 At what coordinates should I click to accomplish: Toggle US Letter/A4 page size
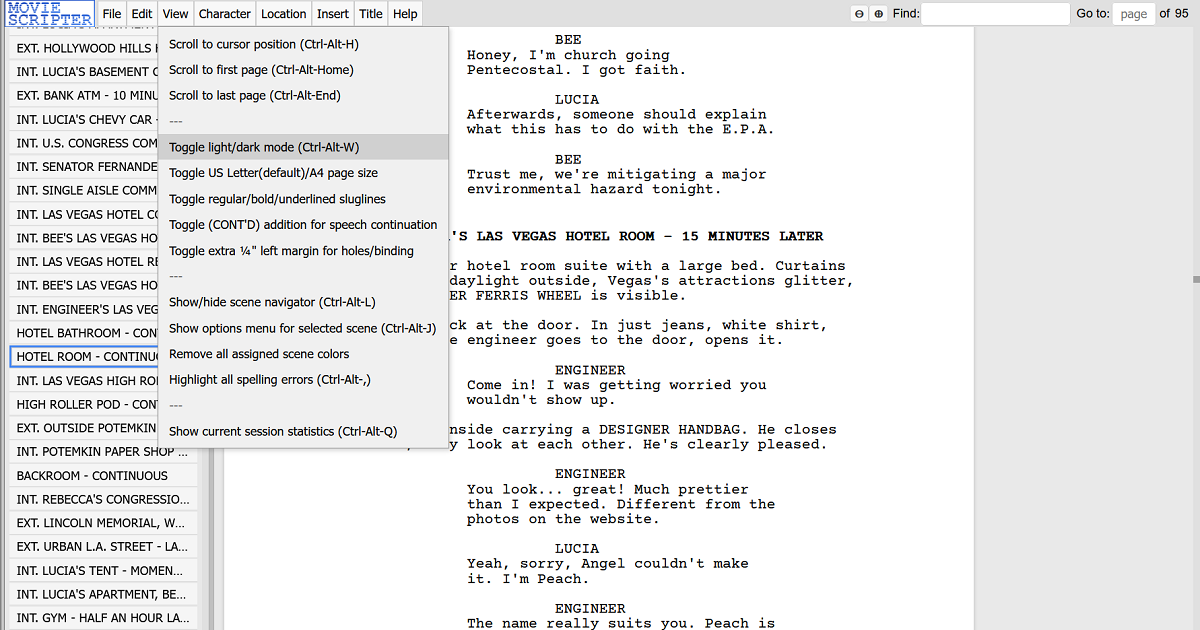[273, 173]
